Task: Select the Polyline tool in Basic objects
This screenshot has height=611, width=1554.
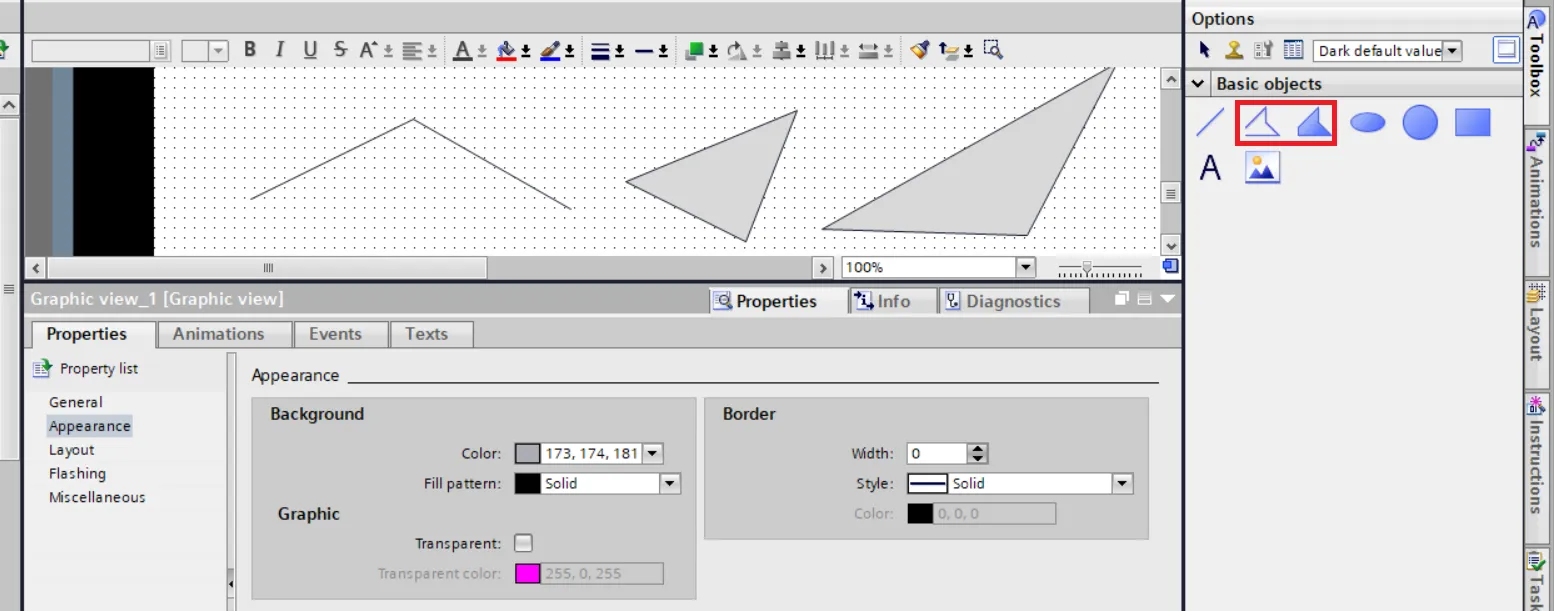Action: tap(1262, 123)
